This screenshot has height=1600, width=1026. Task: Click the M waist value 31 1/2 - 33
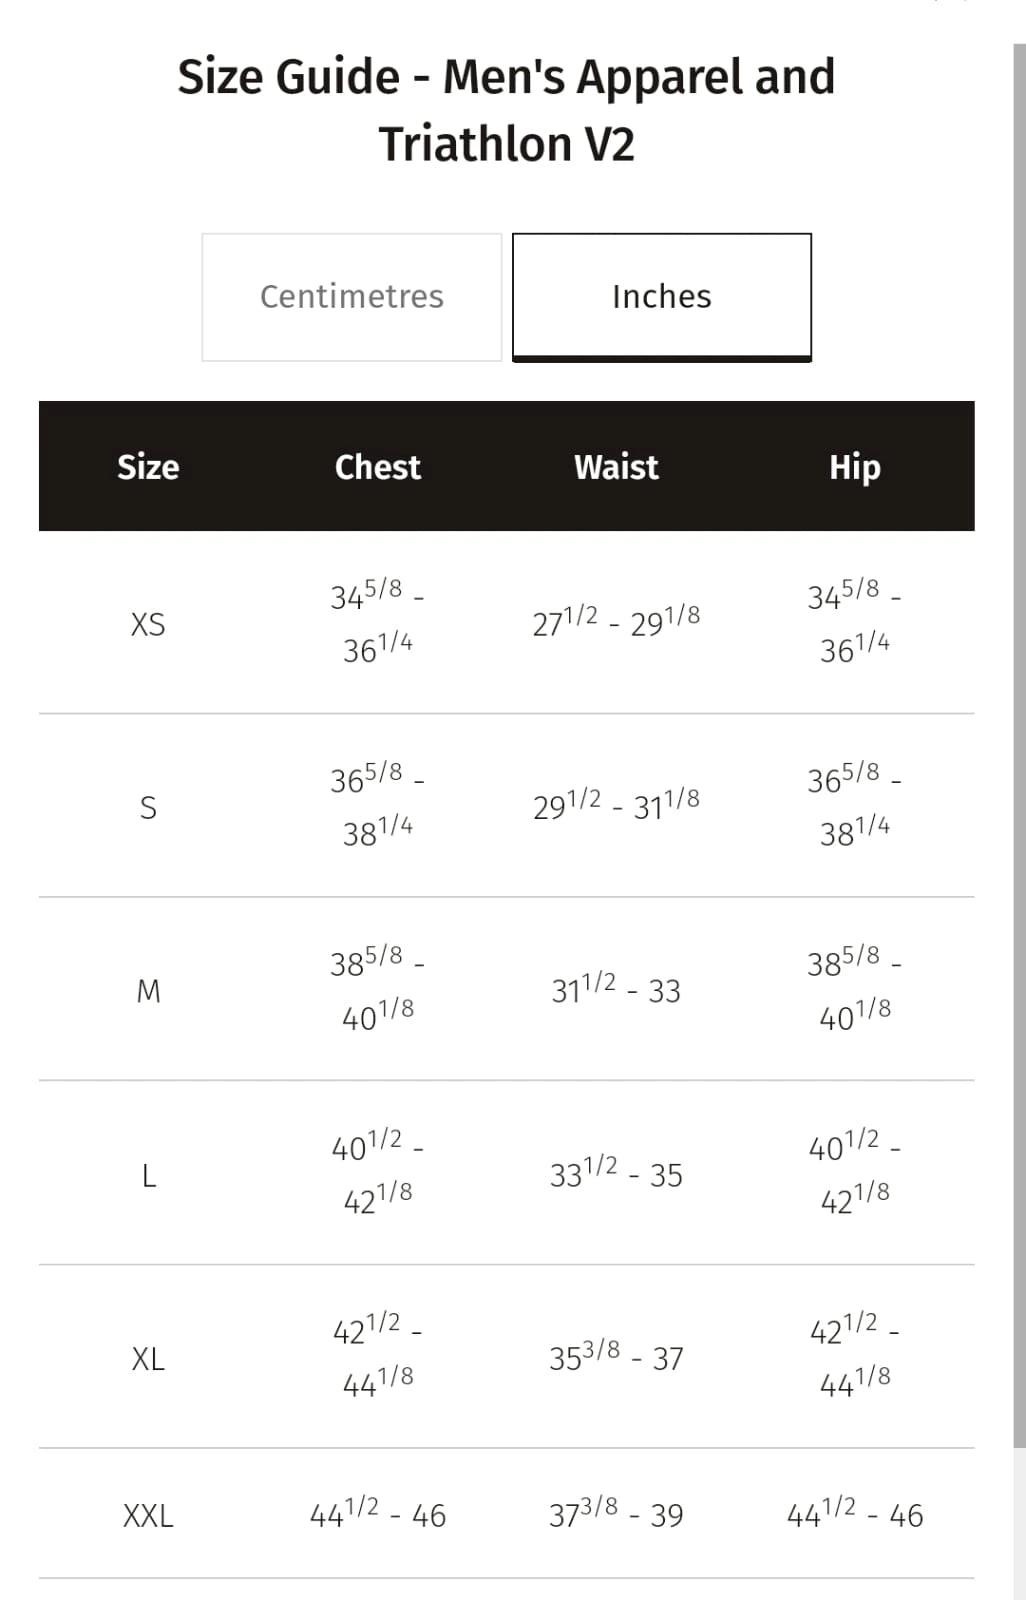(x=616, y=990)
